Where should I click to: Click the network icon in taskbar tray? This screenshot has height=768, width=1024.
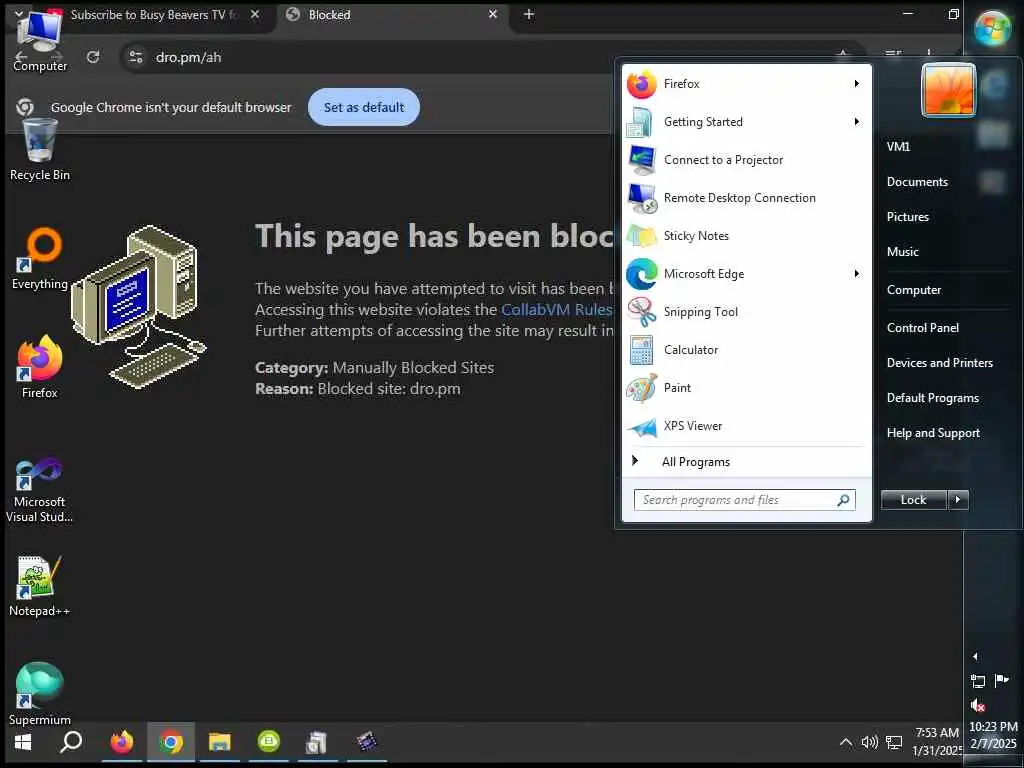(x=894, y=742)
